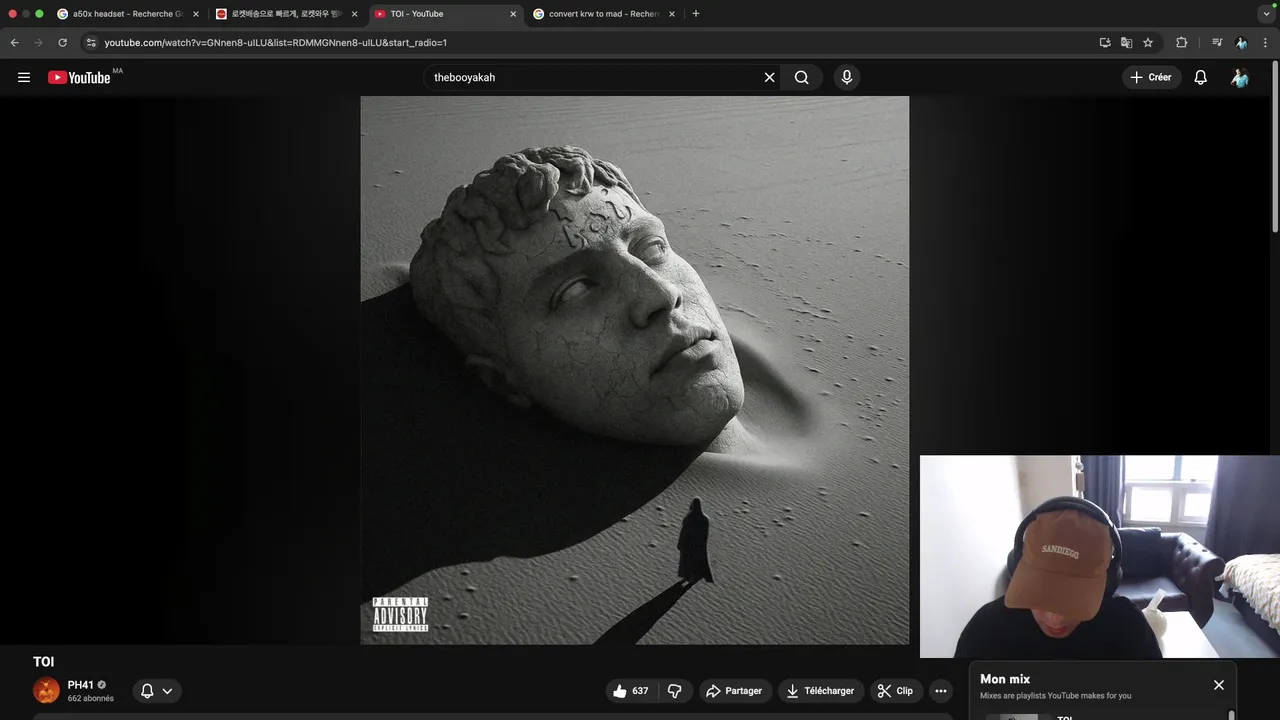
Task: Close the Korean-titled tab
Action: (354, 14)
